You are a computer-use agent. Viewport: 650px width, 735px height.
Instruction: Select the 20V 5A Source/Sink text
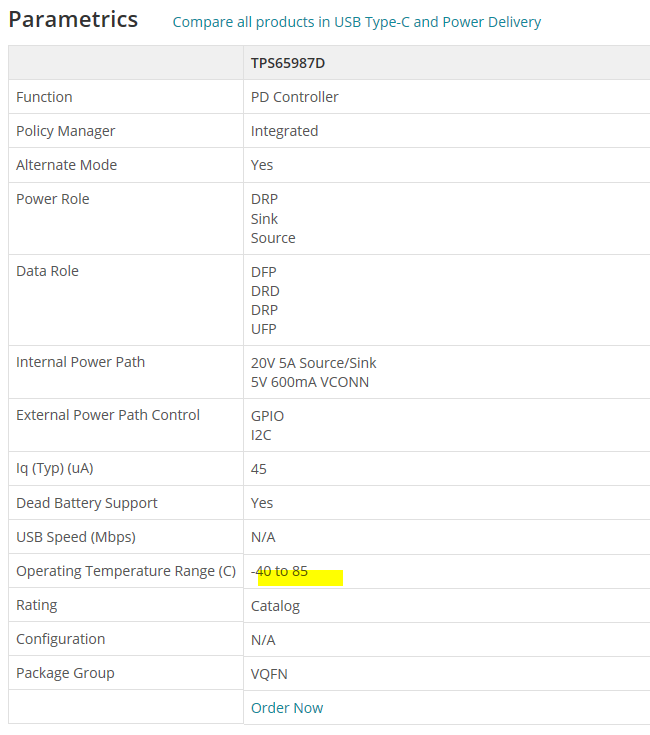coord(314,363)
